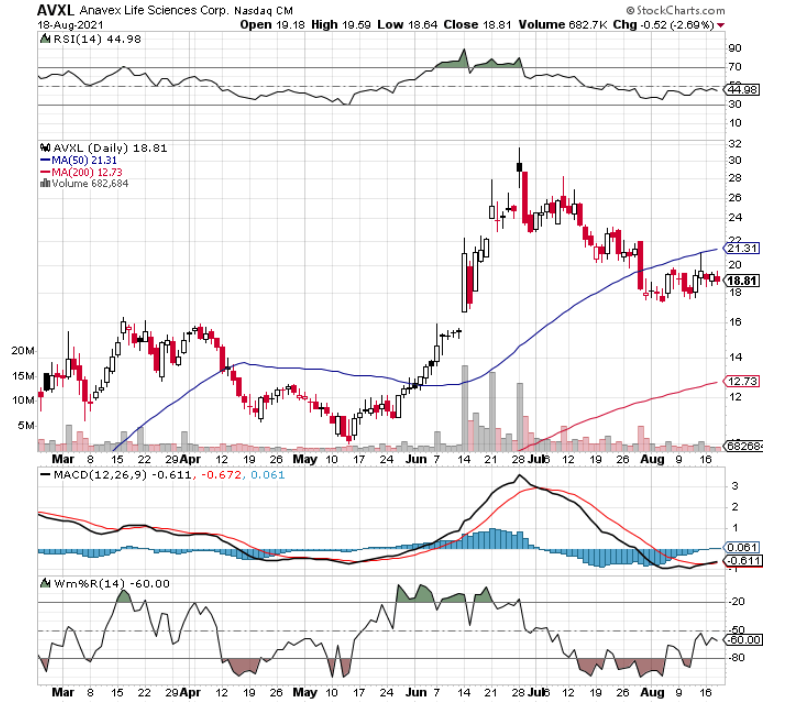Click the Anavex Life Sciences Corp. name

(154, 10)
